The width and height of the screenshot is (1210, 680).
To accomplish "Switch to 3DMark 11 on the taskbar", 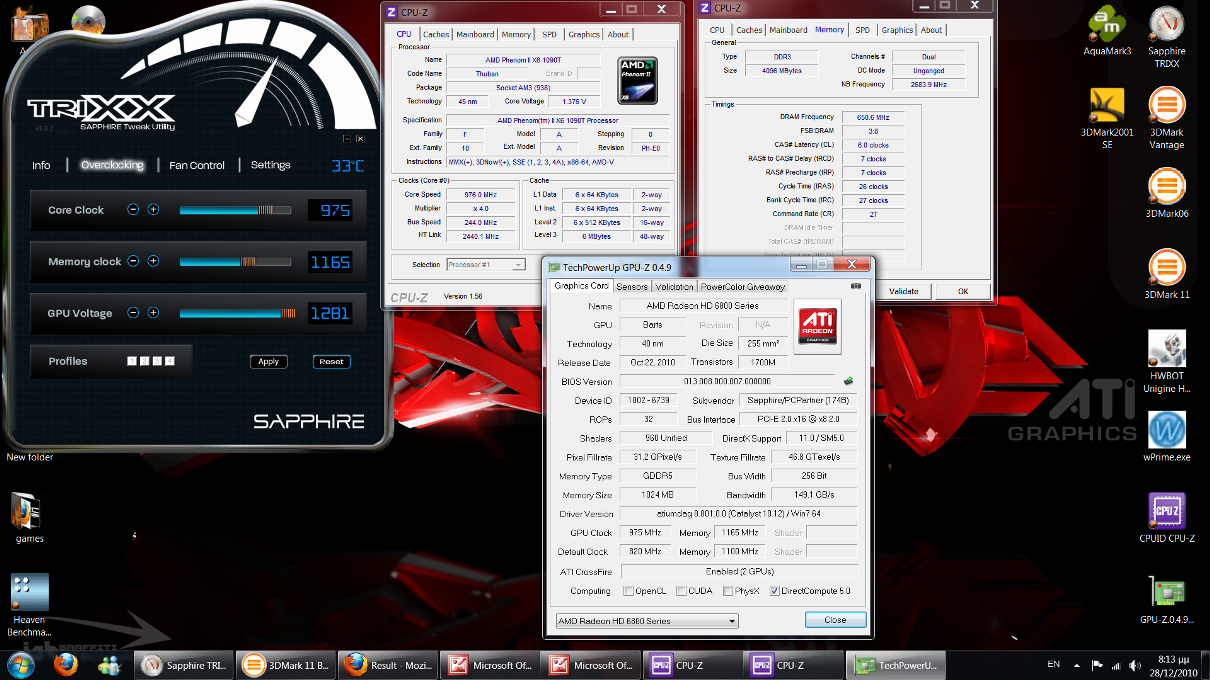I will coord(284,665).
